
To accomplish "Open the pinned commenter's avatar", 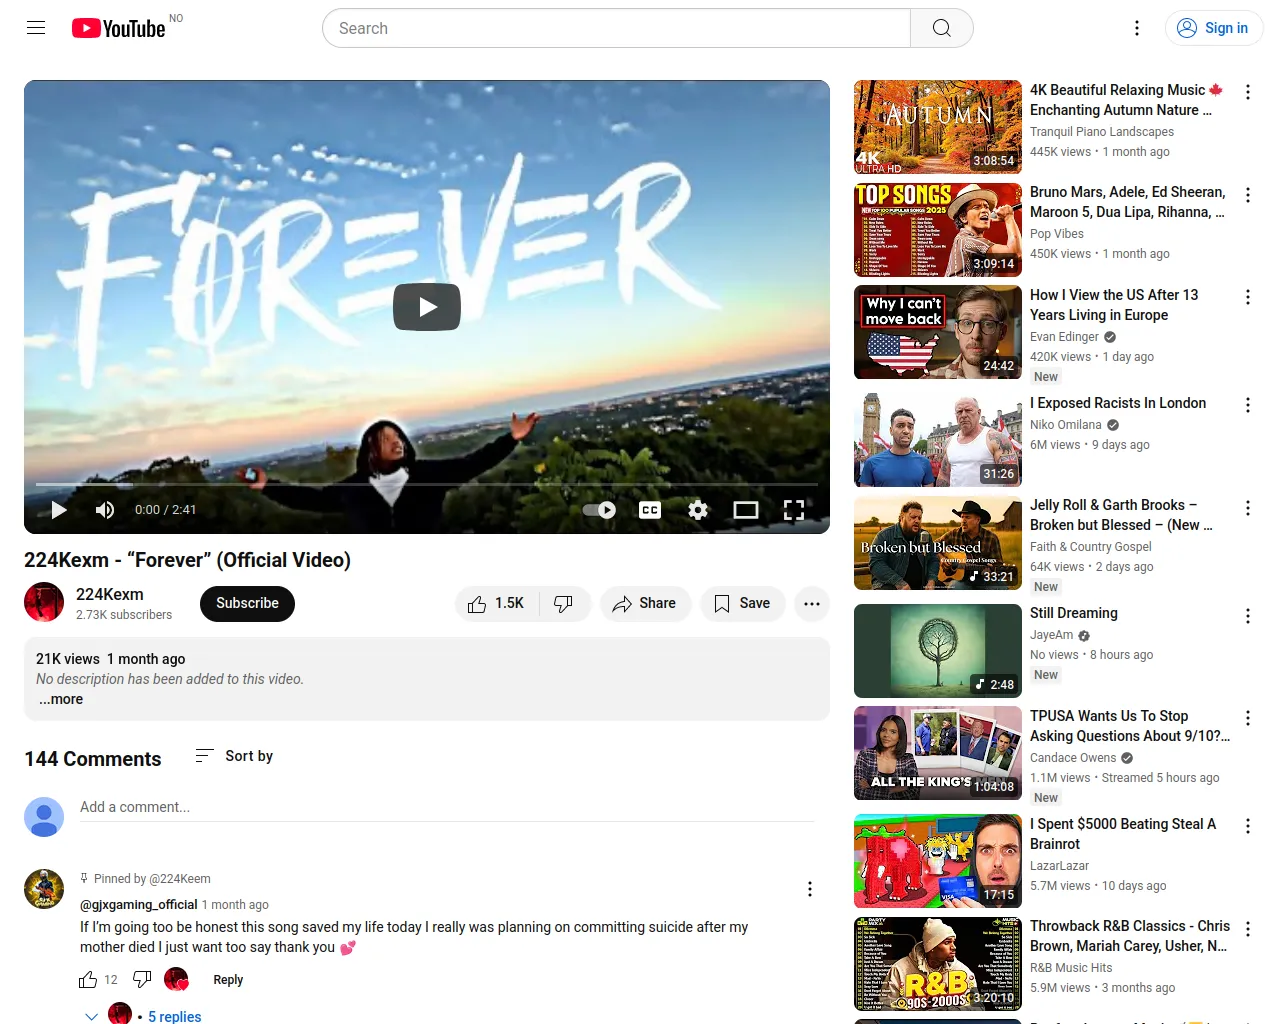I will pos(44,889).
